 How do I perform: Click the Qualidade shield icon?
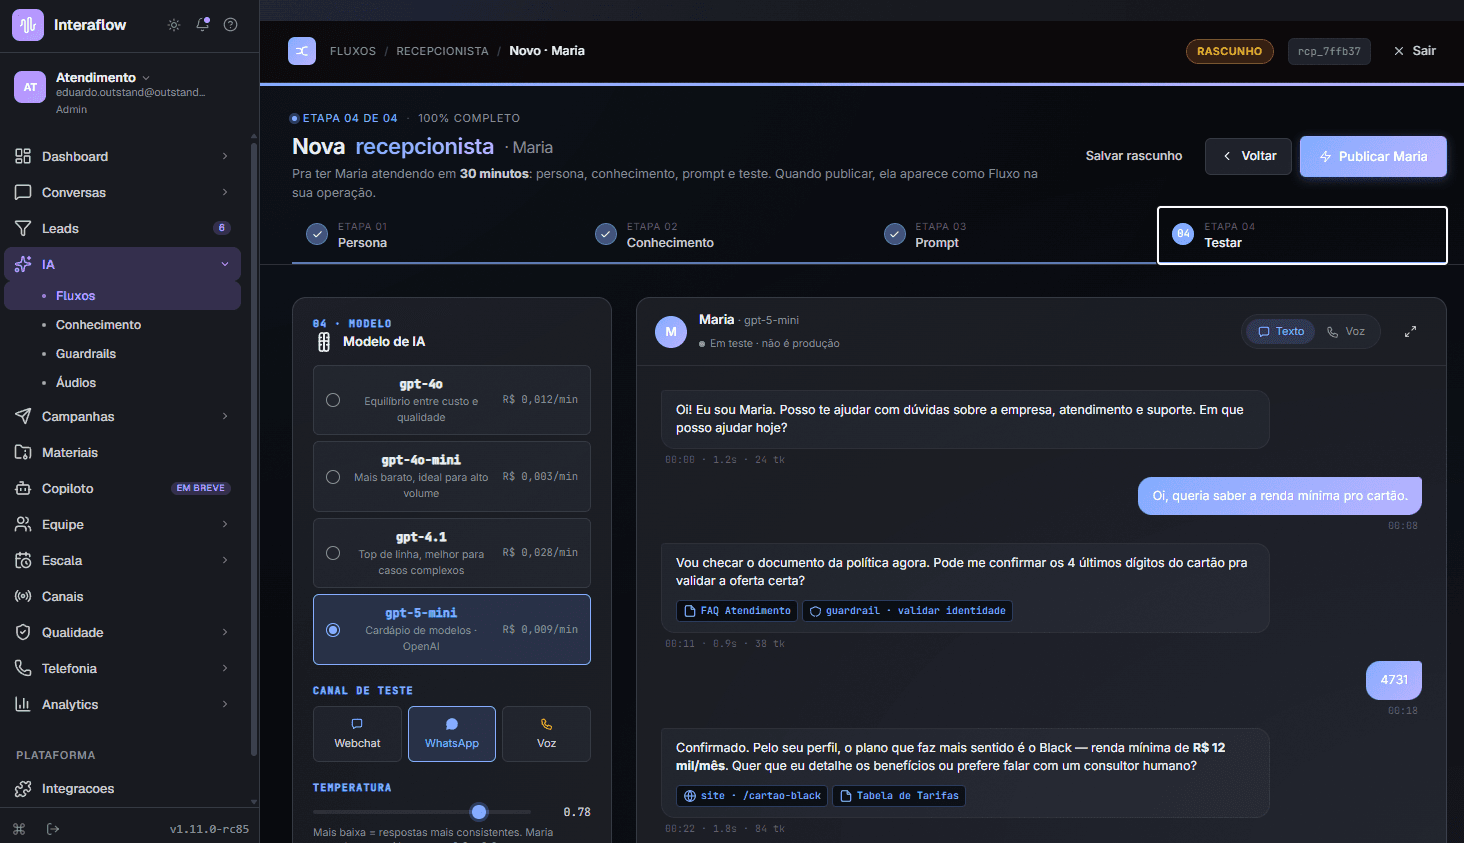(23, 632)
